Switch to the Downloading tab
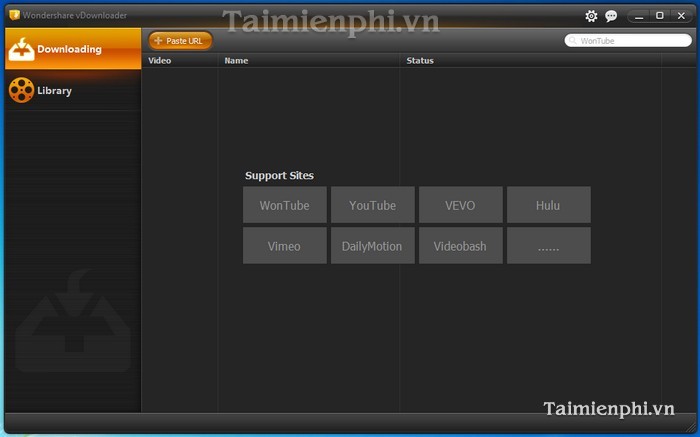Screen dimensions: 700x437 click(73, 49)
